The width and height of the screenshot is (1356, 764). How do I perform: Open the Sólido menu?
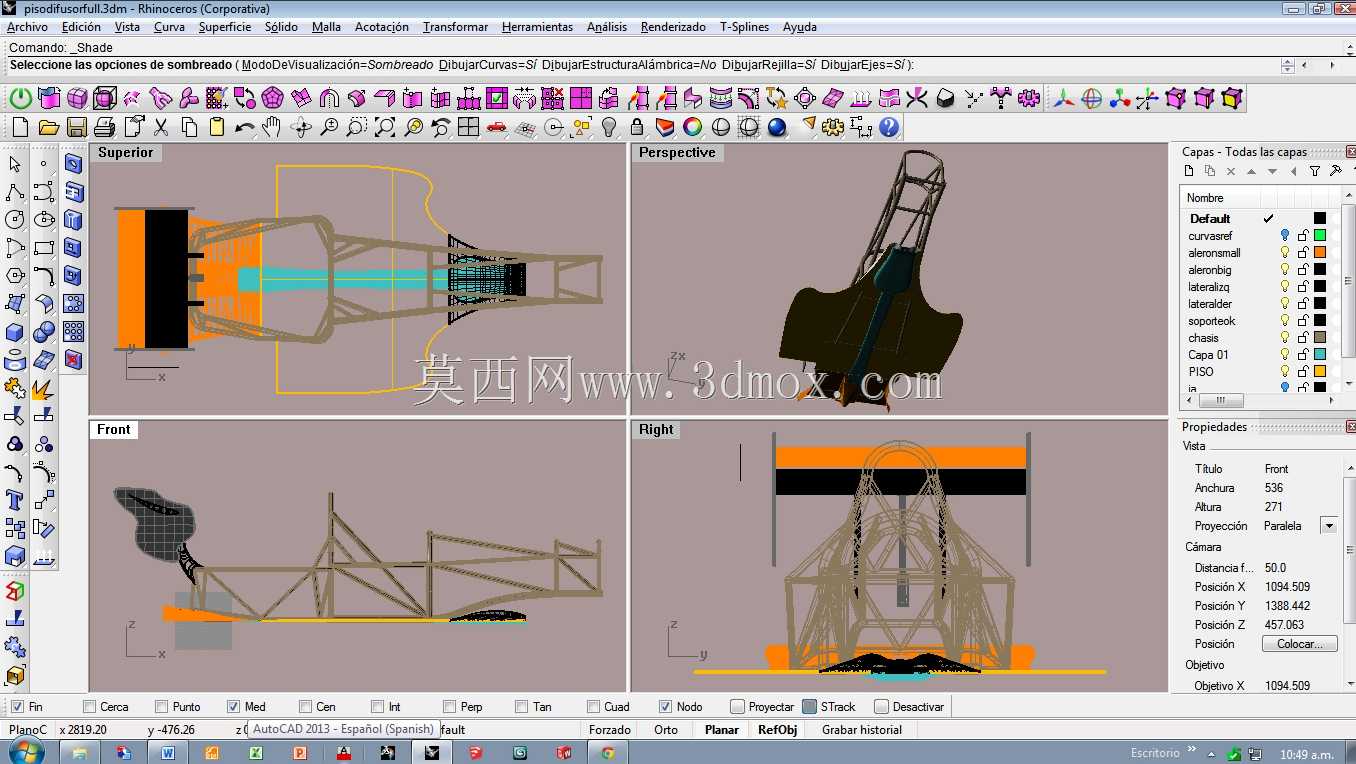click(281, 27)
